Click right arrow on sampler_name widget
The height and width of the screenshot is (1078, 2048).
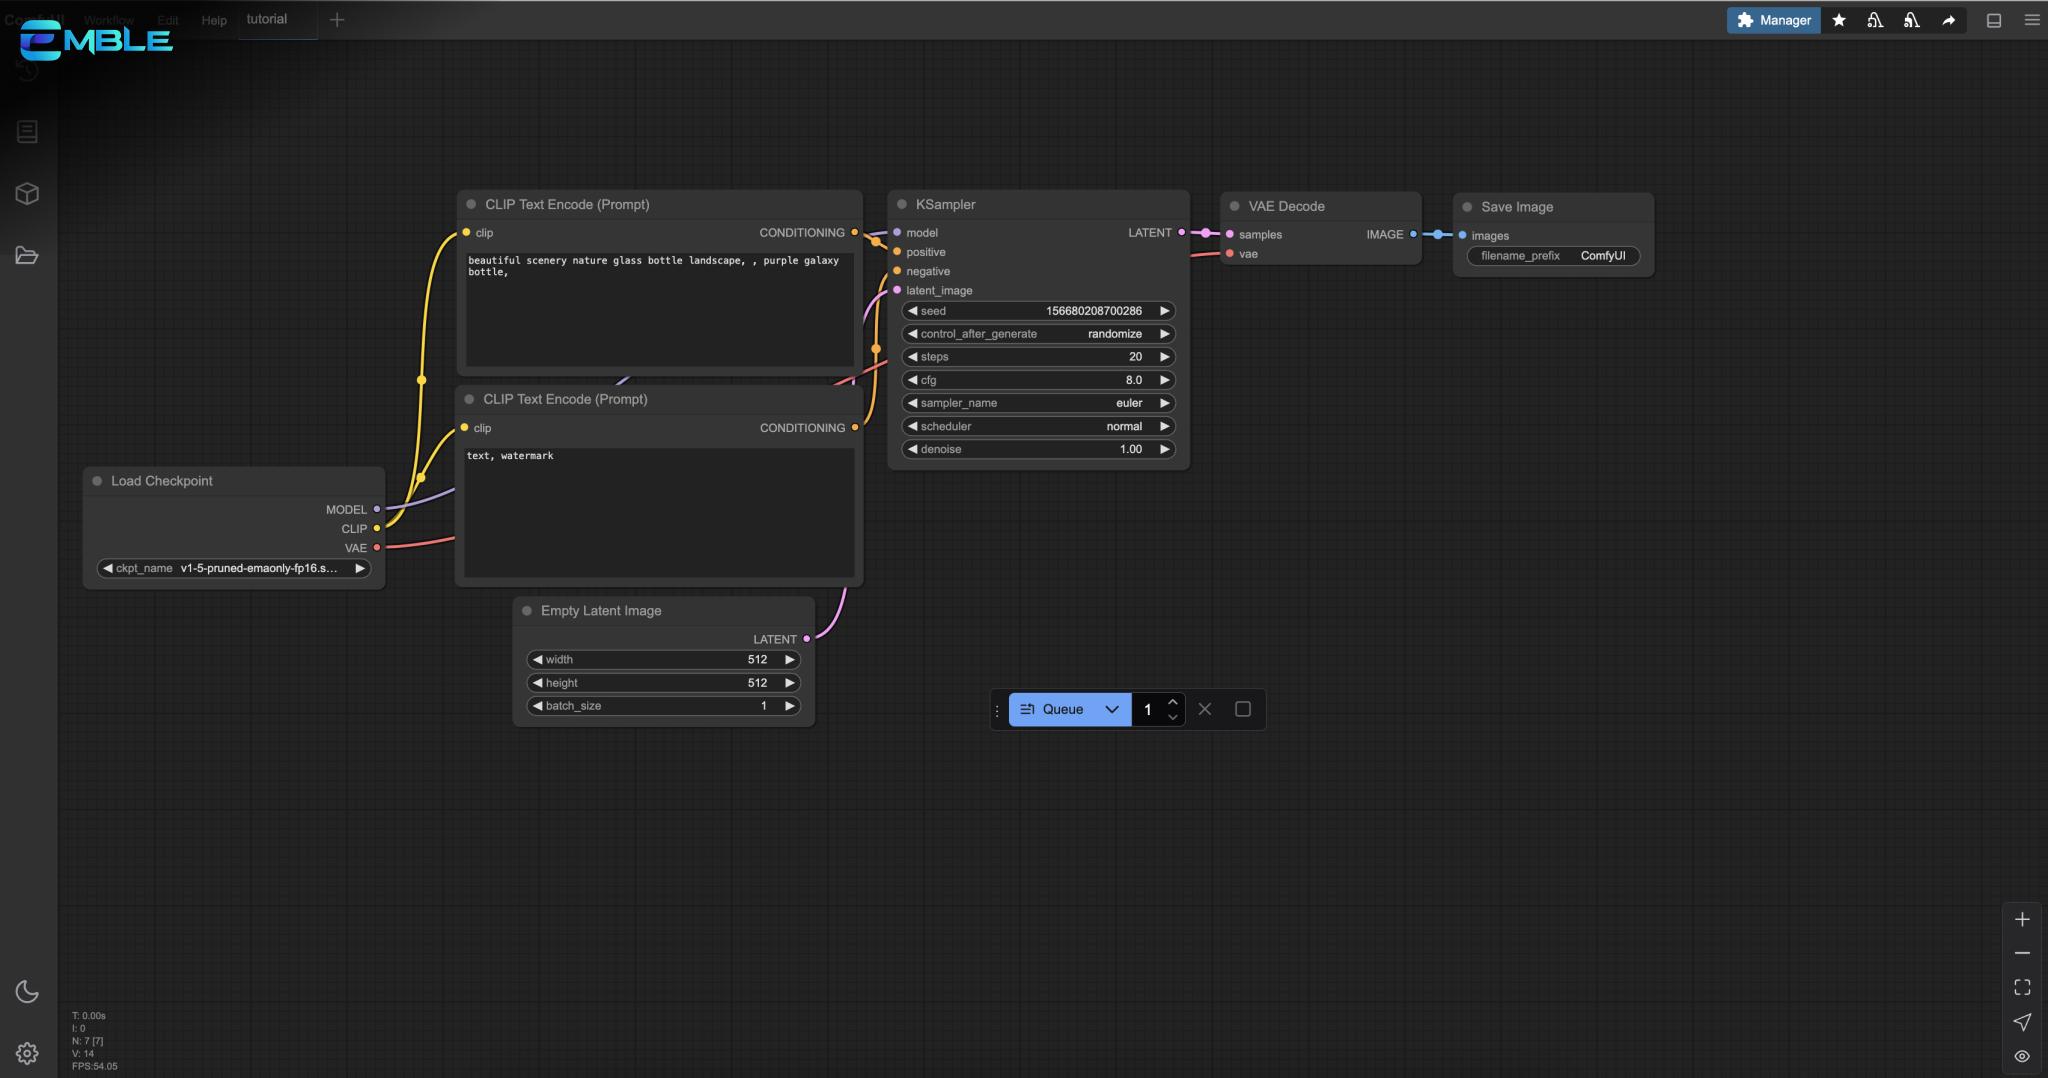pyautogui.click(x=1164, y=403)
